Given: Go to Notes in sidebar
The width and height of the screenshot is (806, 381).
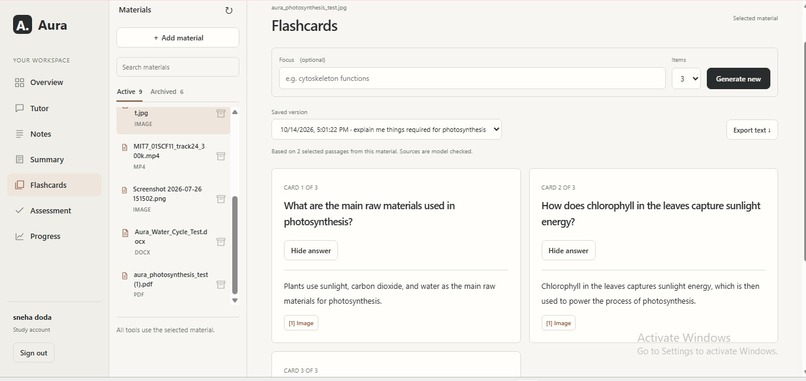Looking at the screenshot, I should pyautogui.click(x=54, y=134).
